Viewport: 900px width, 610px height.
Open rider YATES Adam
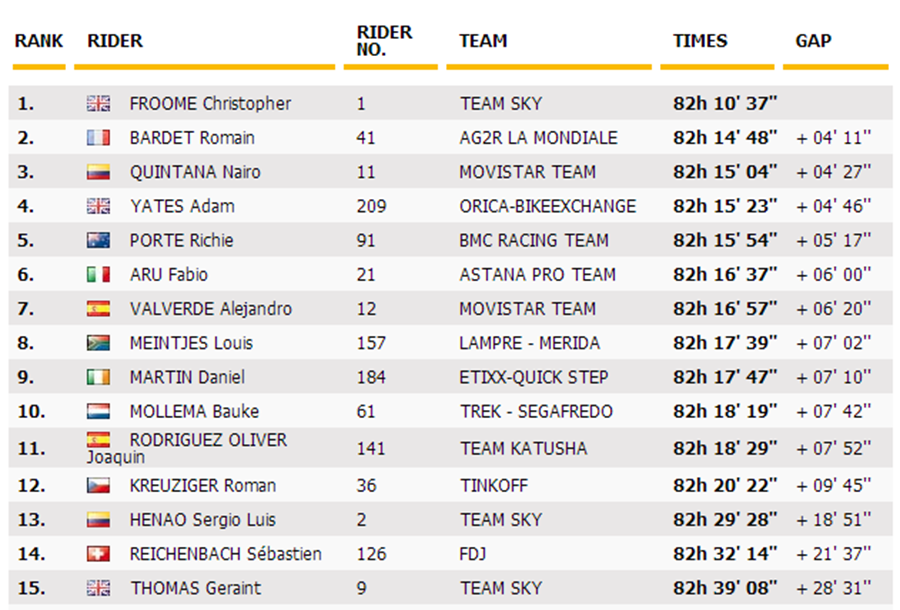183,206
